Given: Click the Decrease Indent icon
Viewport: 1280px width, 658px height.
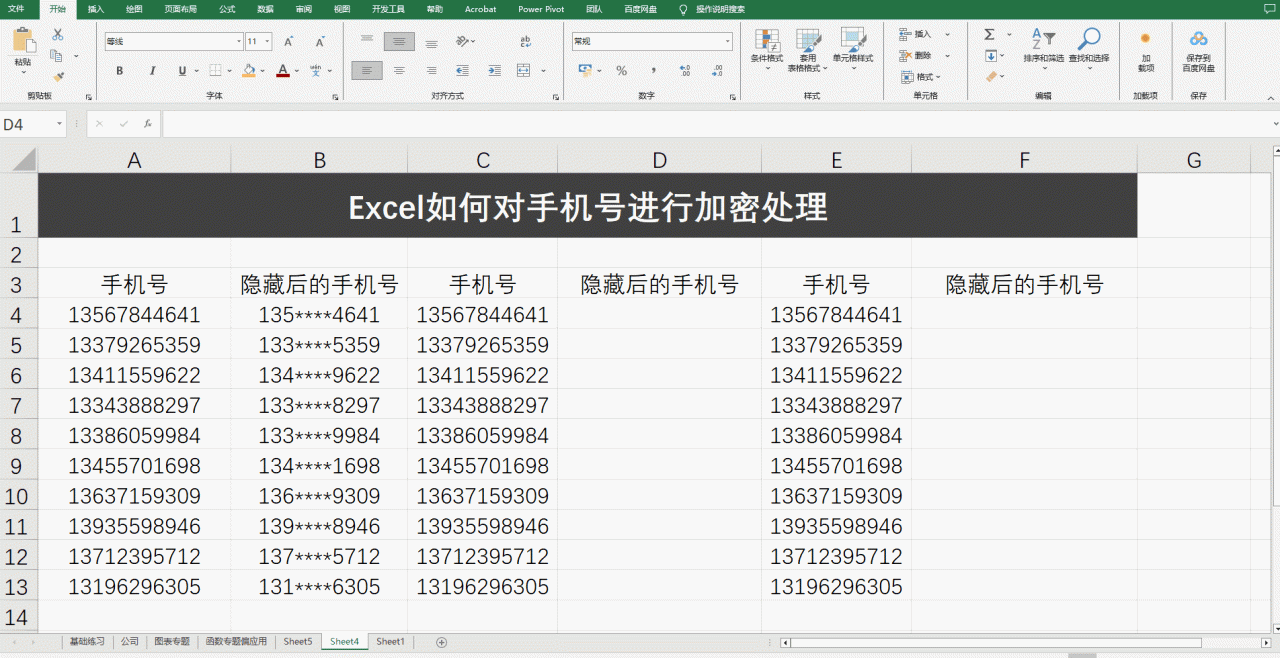Looking at the screenshot, I should coord(462,71).
